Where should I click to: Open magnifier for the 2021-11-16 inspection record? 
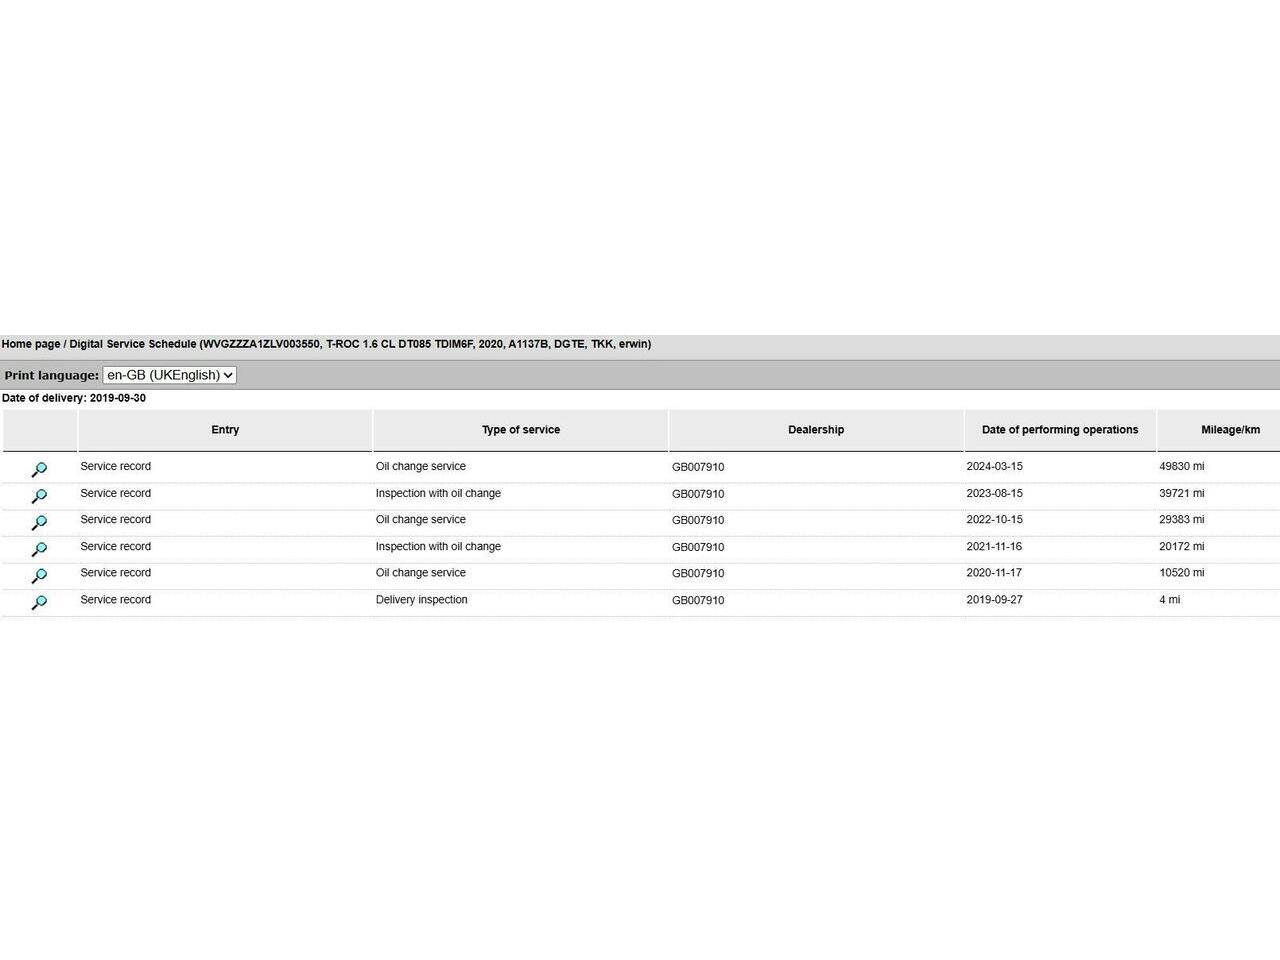click(39, 549)
